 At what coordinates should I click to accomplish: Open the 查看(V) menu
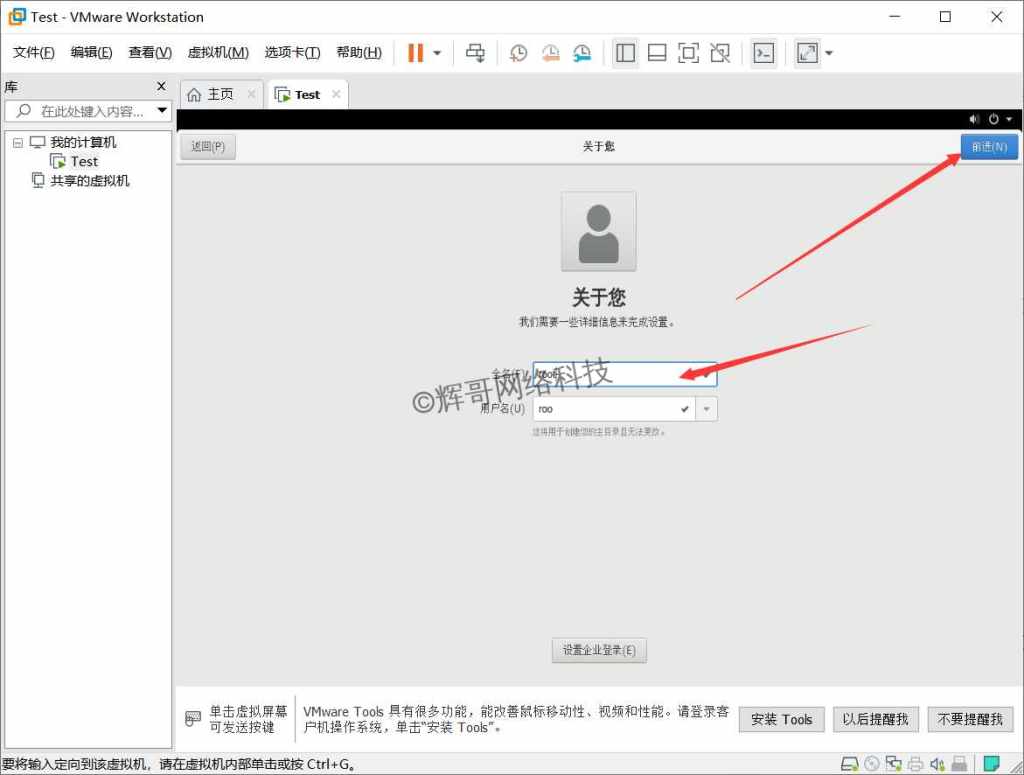(x=150, y=52)
